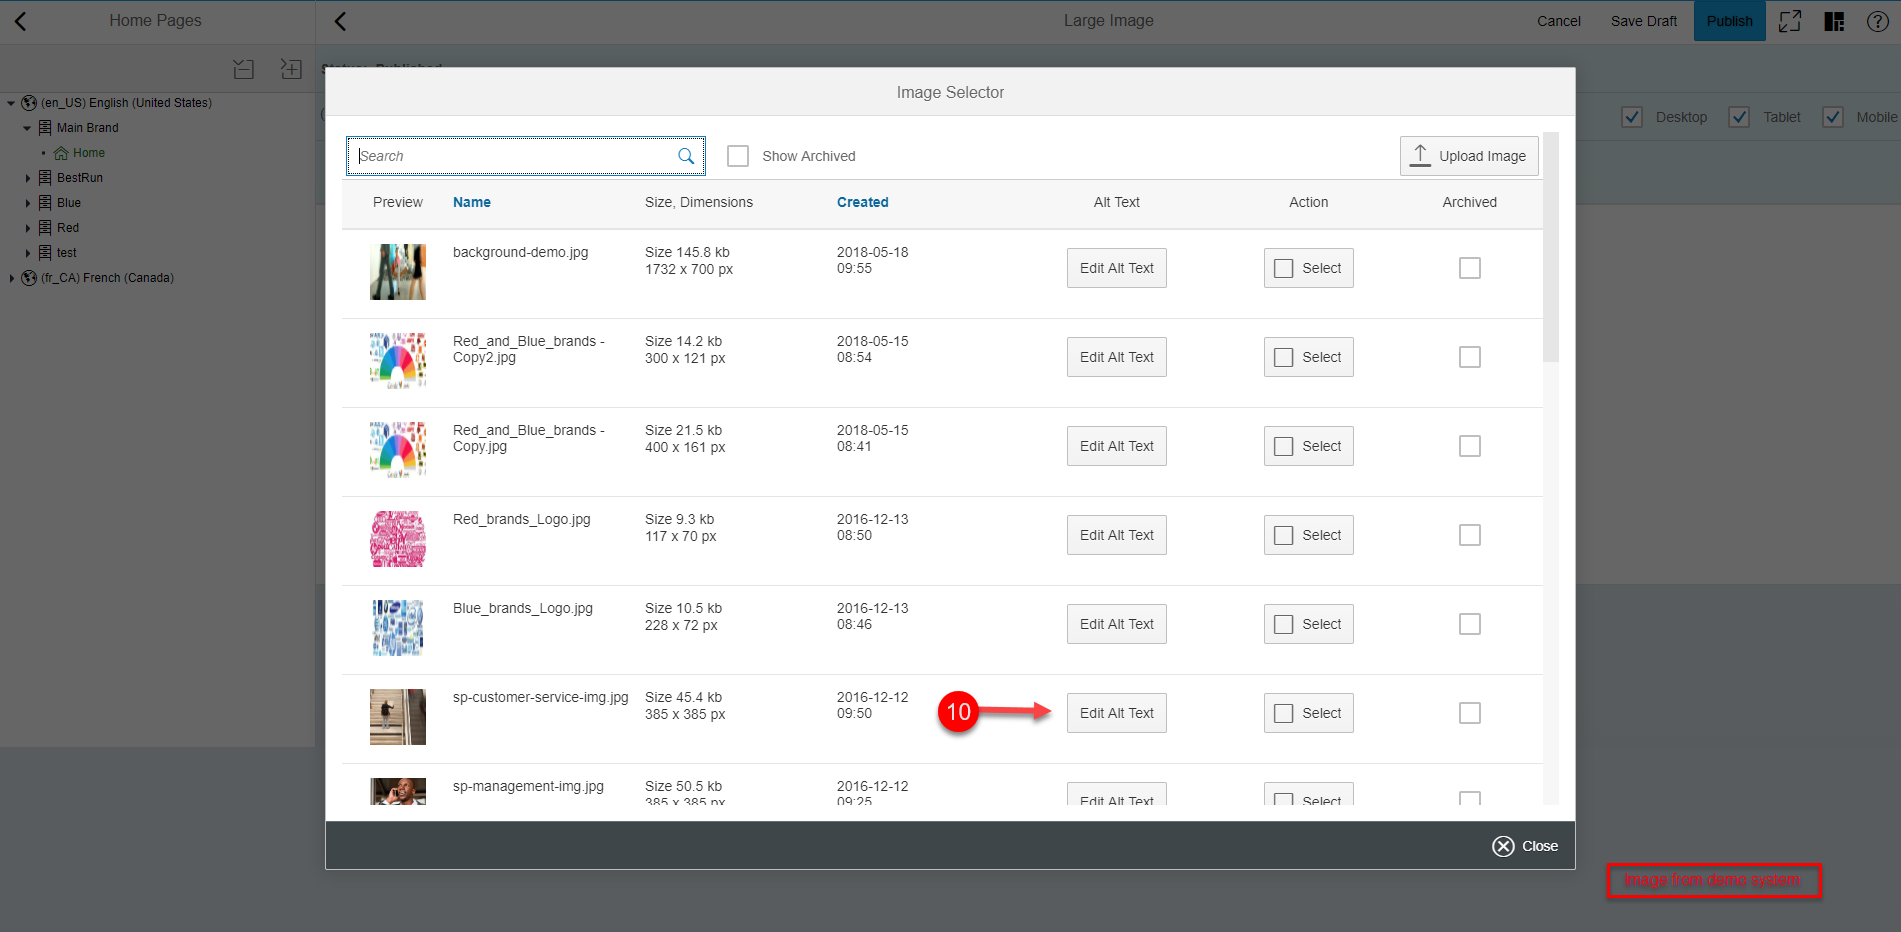The width and height of the screenshot is (1901, 932).
Task: Open fullscreen expand icon in top bar
Action: tap(1790, 21)
